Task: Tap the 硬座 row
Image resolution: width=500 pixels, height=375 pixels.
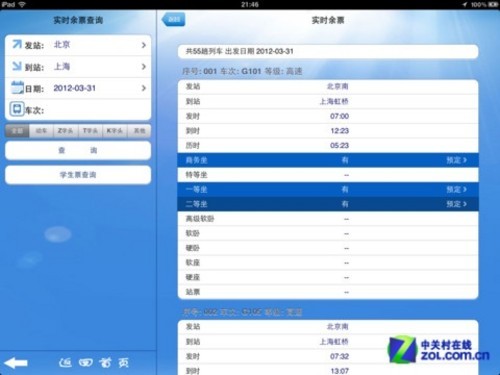Action: [x=328, y=277]
